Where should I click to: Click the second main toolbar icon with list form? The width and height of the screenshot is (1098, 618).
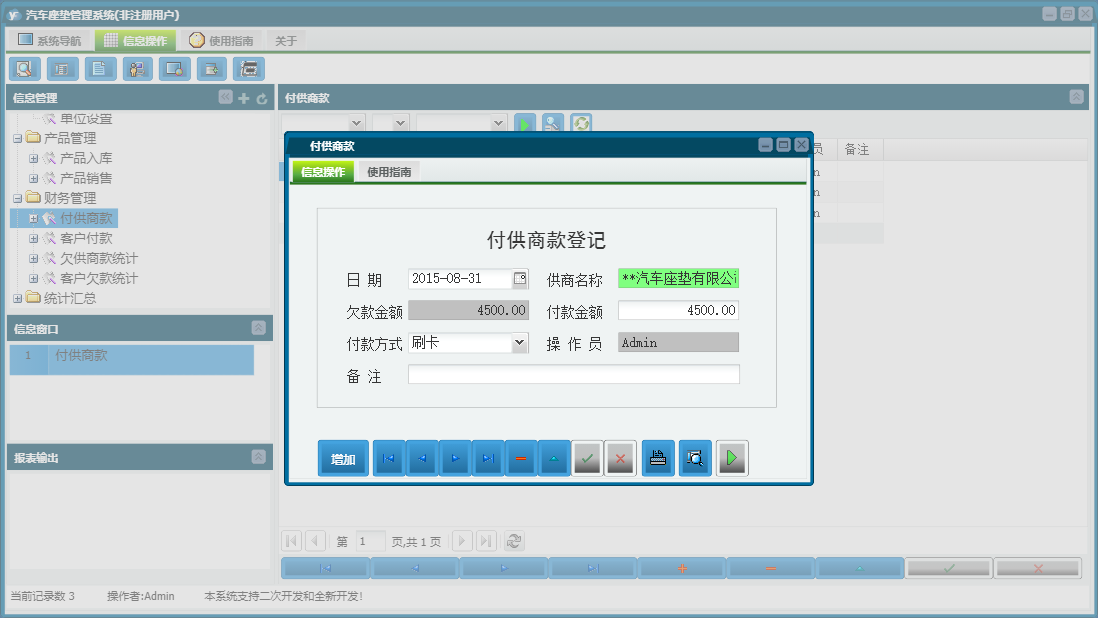click(62, 69)
